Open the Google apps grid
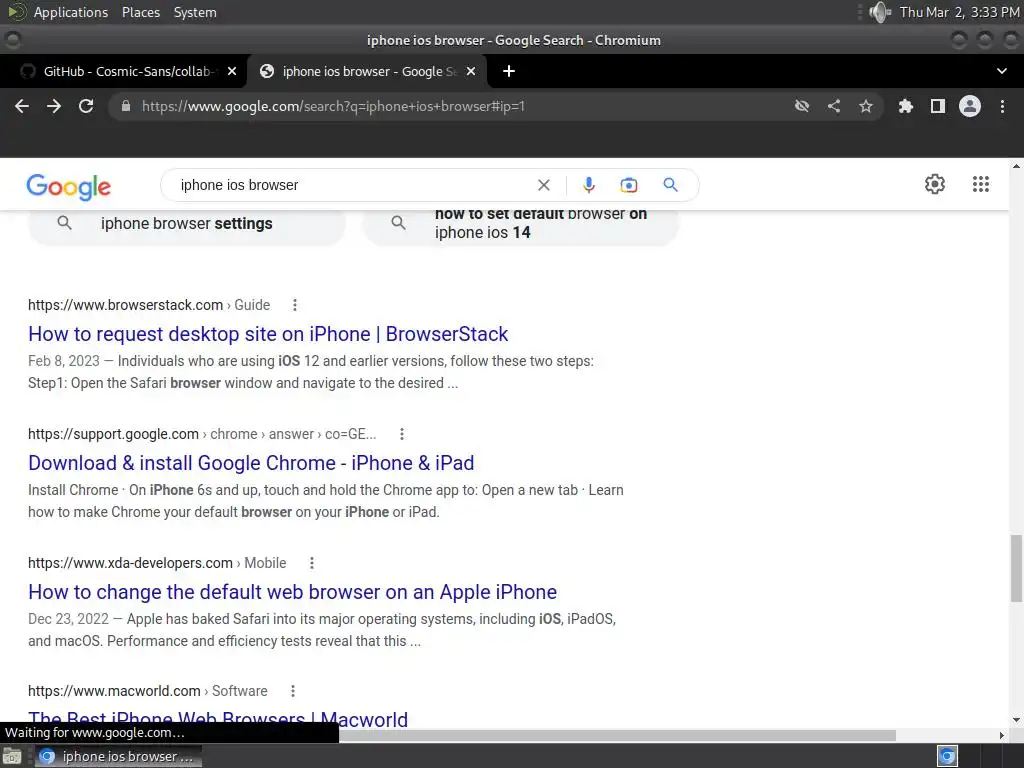 980,184
